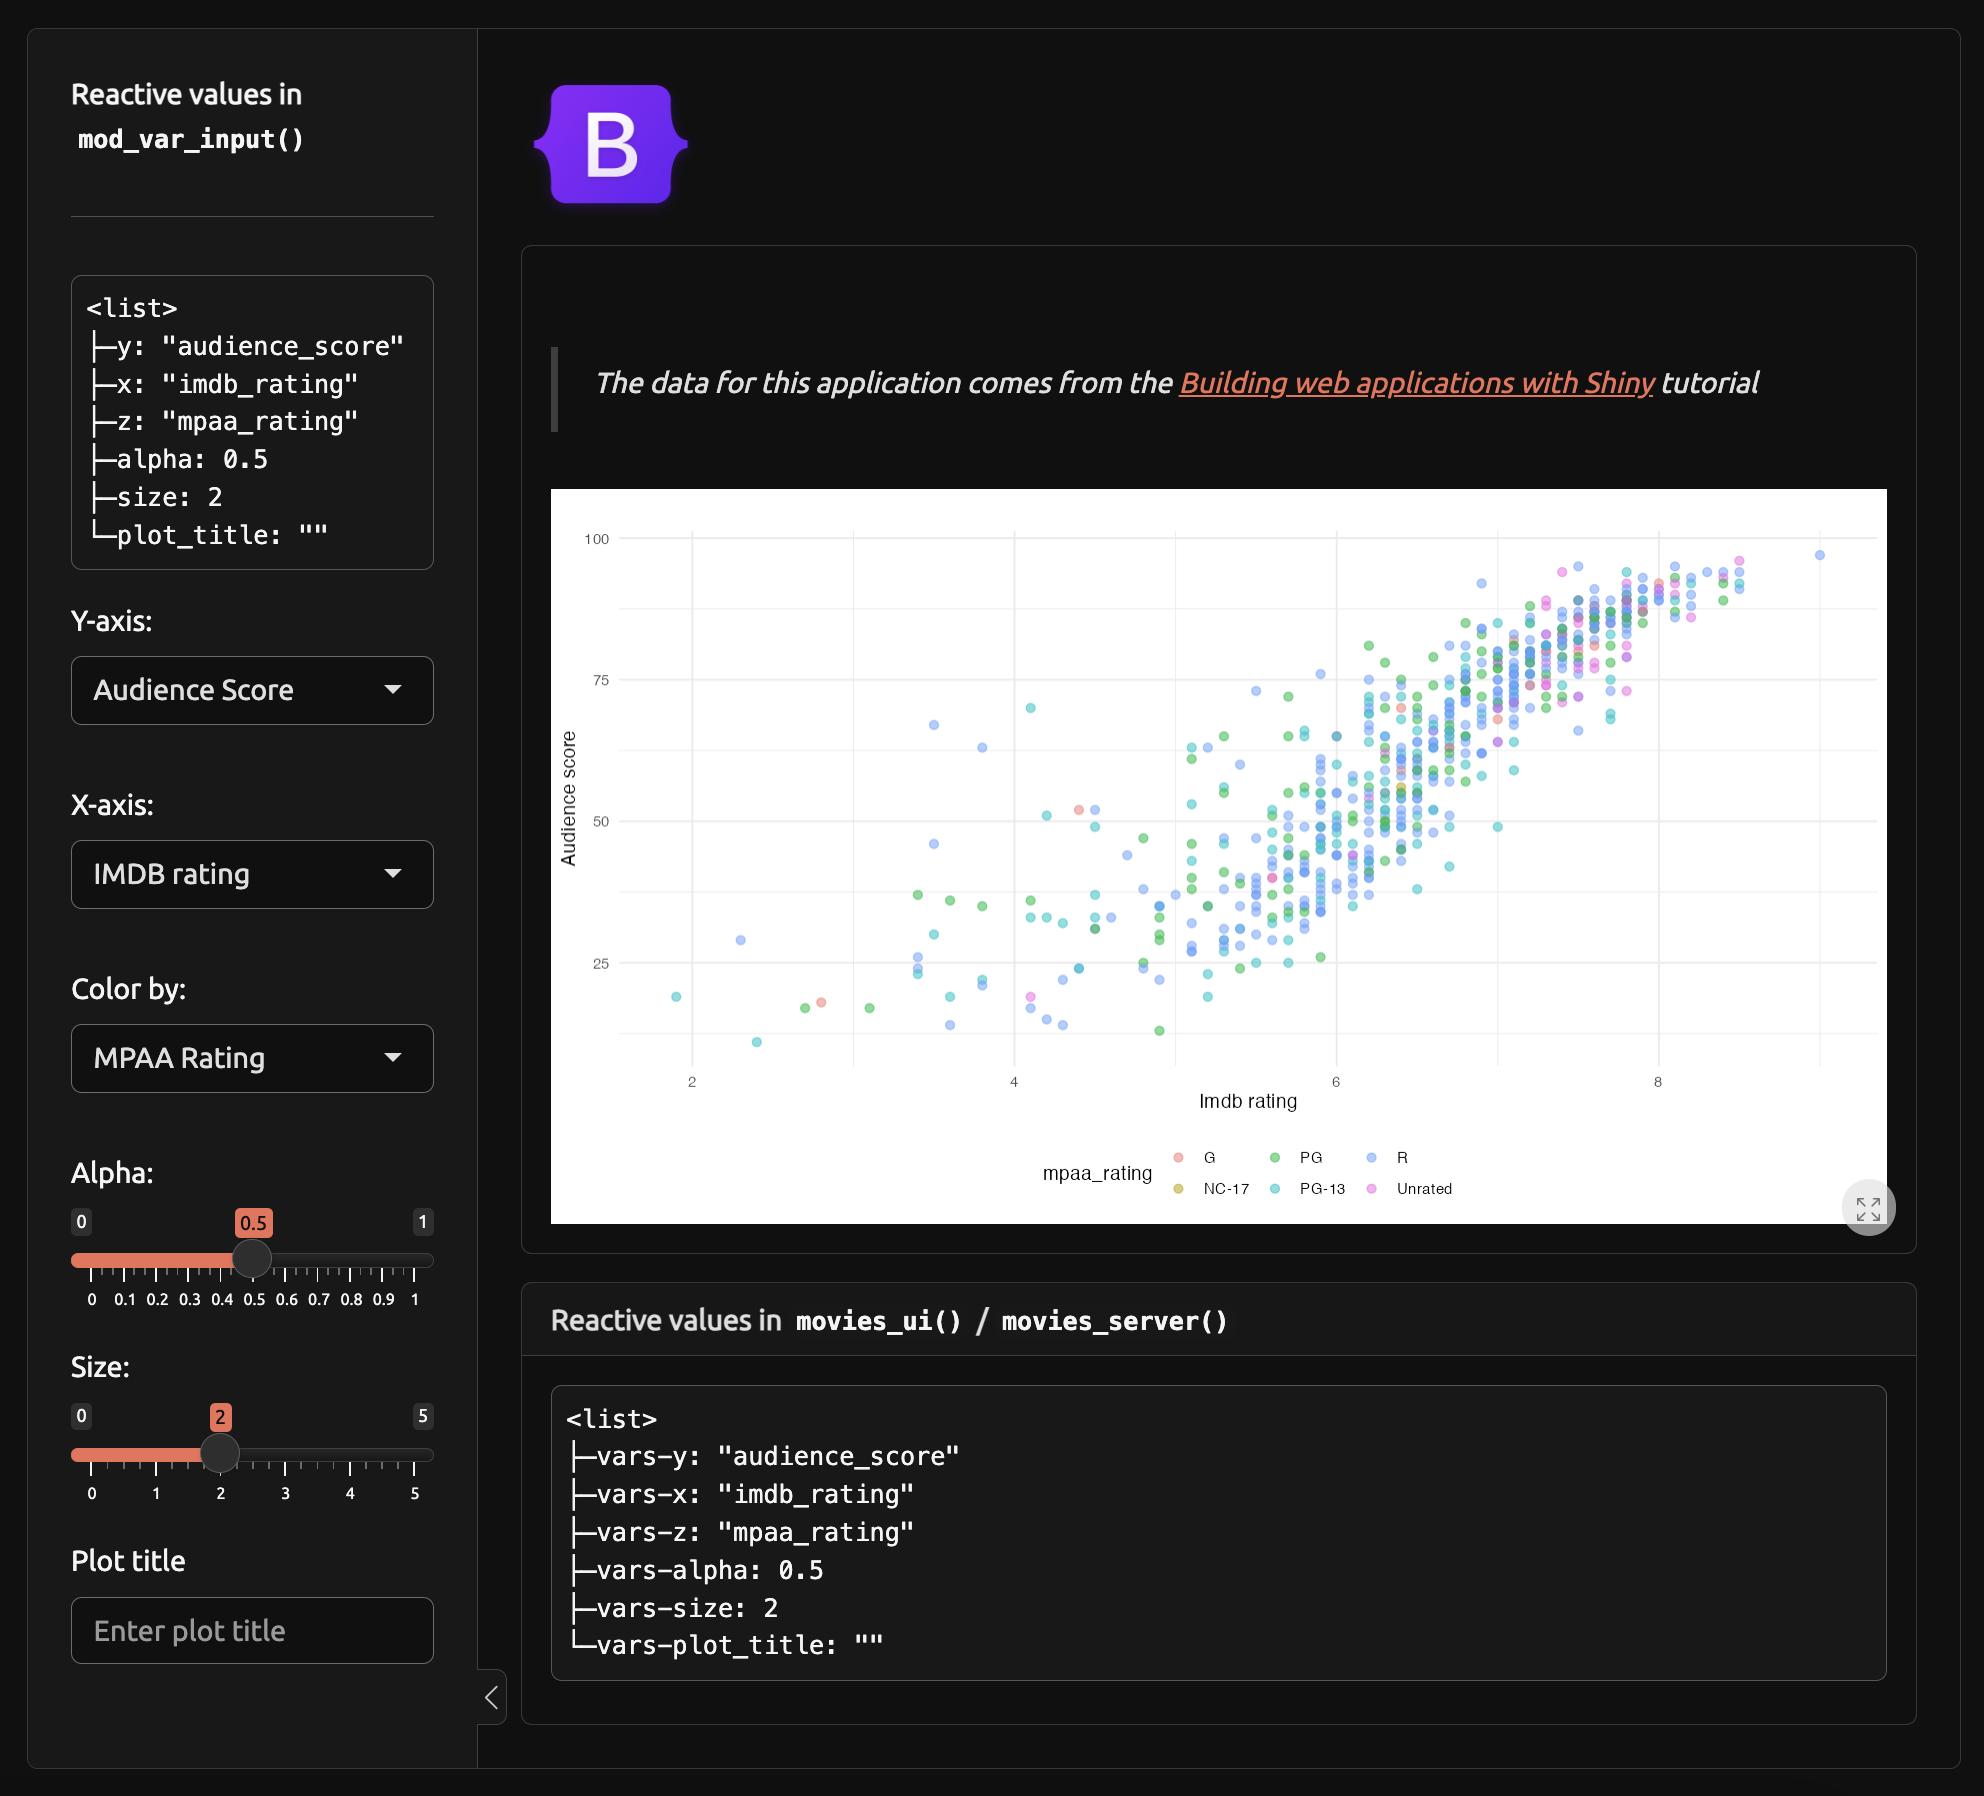This screenshot has height=1796, width=1984.
Task: Click the PG legend marker
Action: coord(1275,1158)
